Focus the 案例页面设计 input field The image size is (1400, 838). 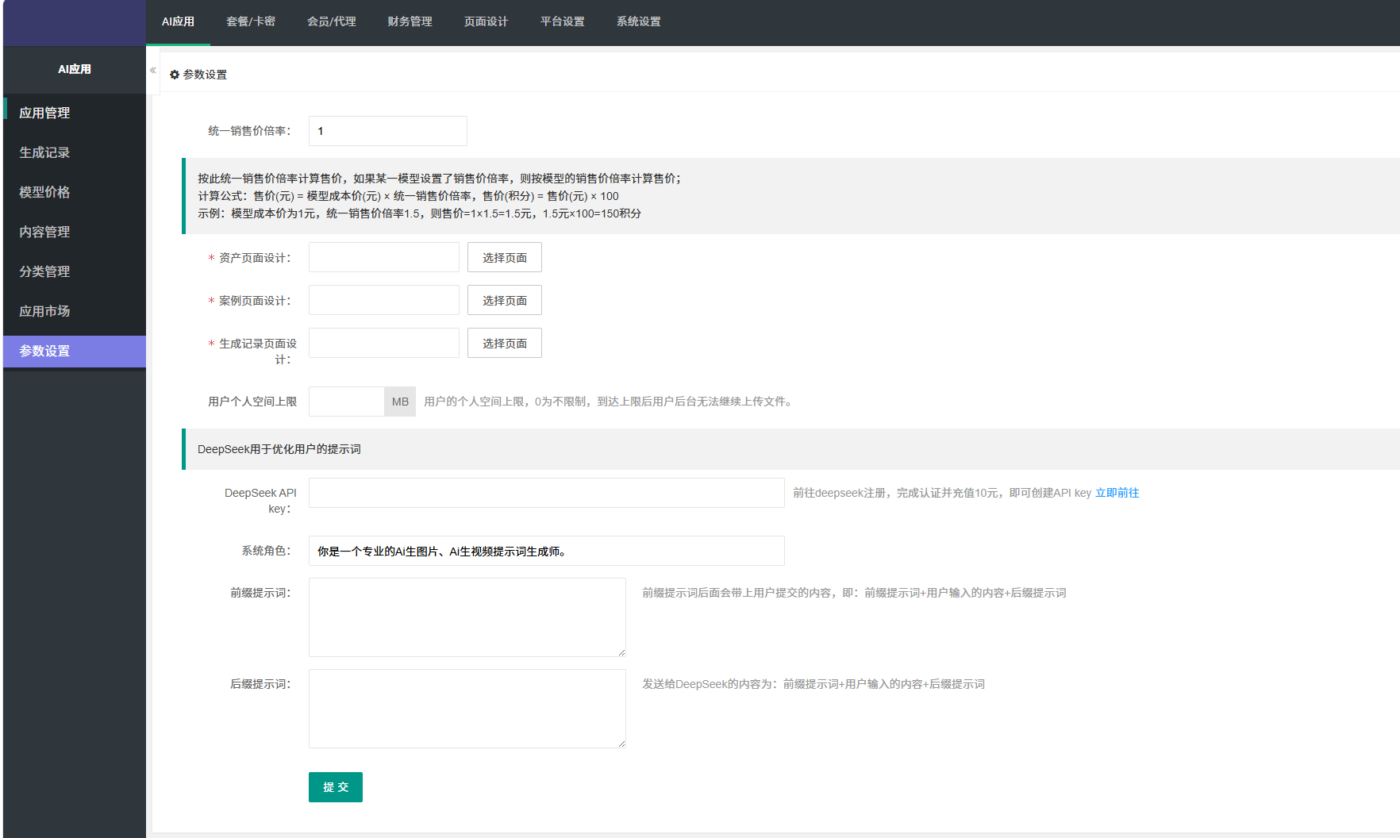384,300
